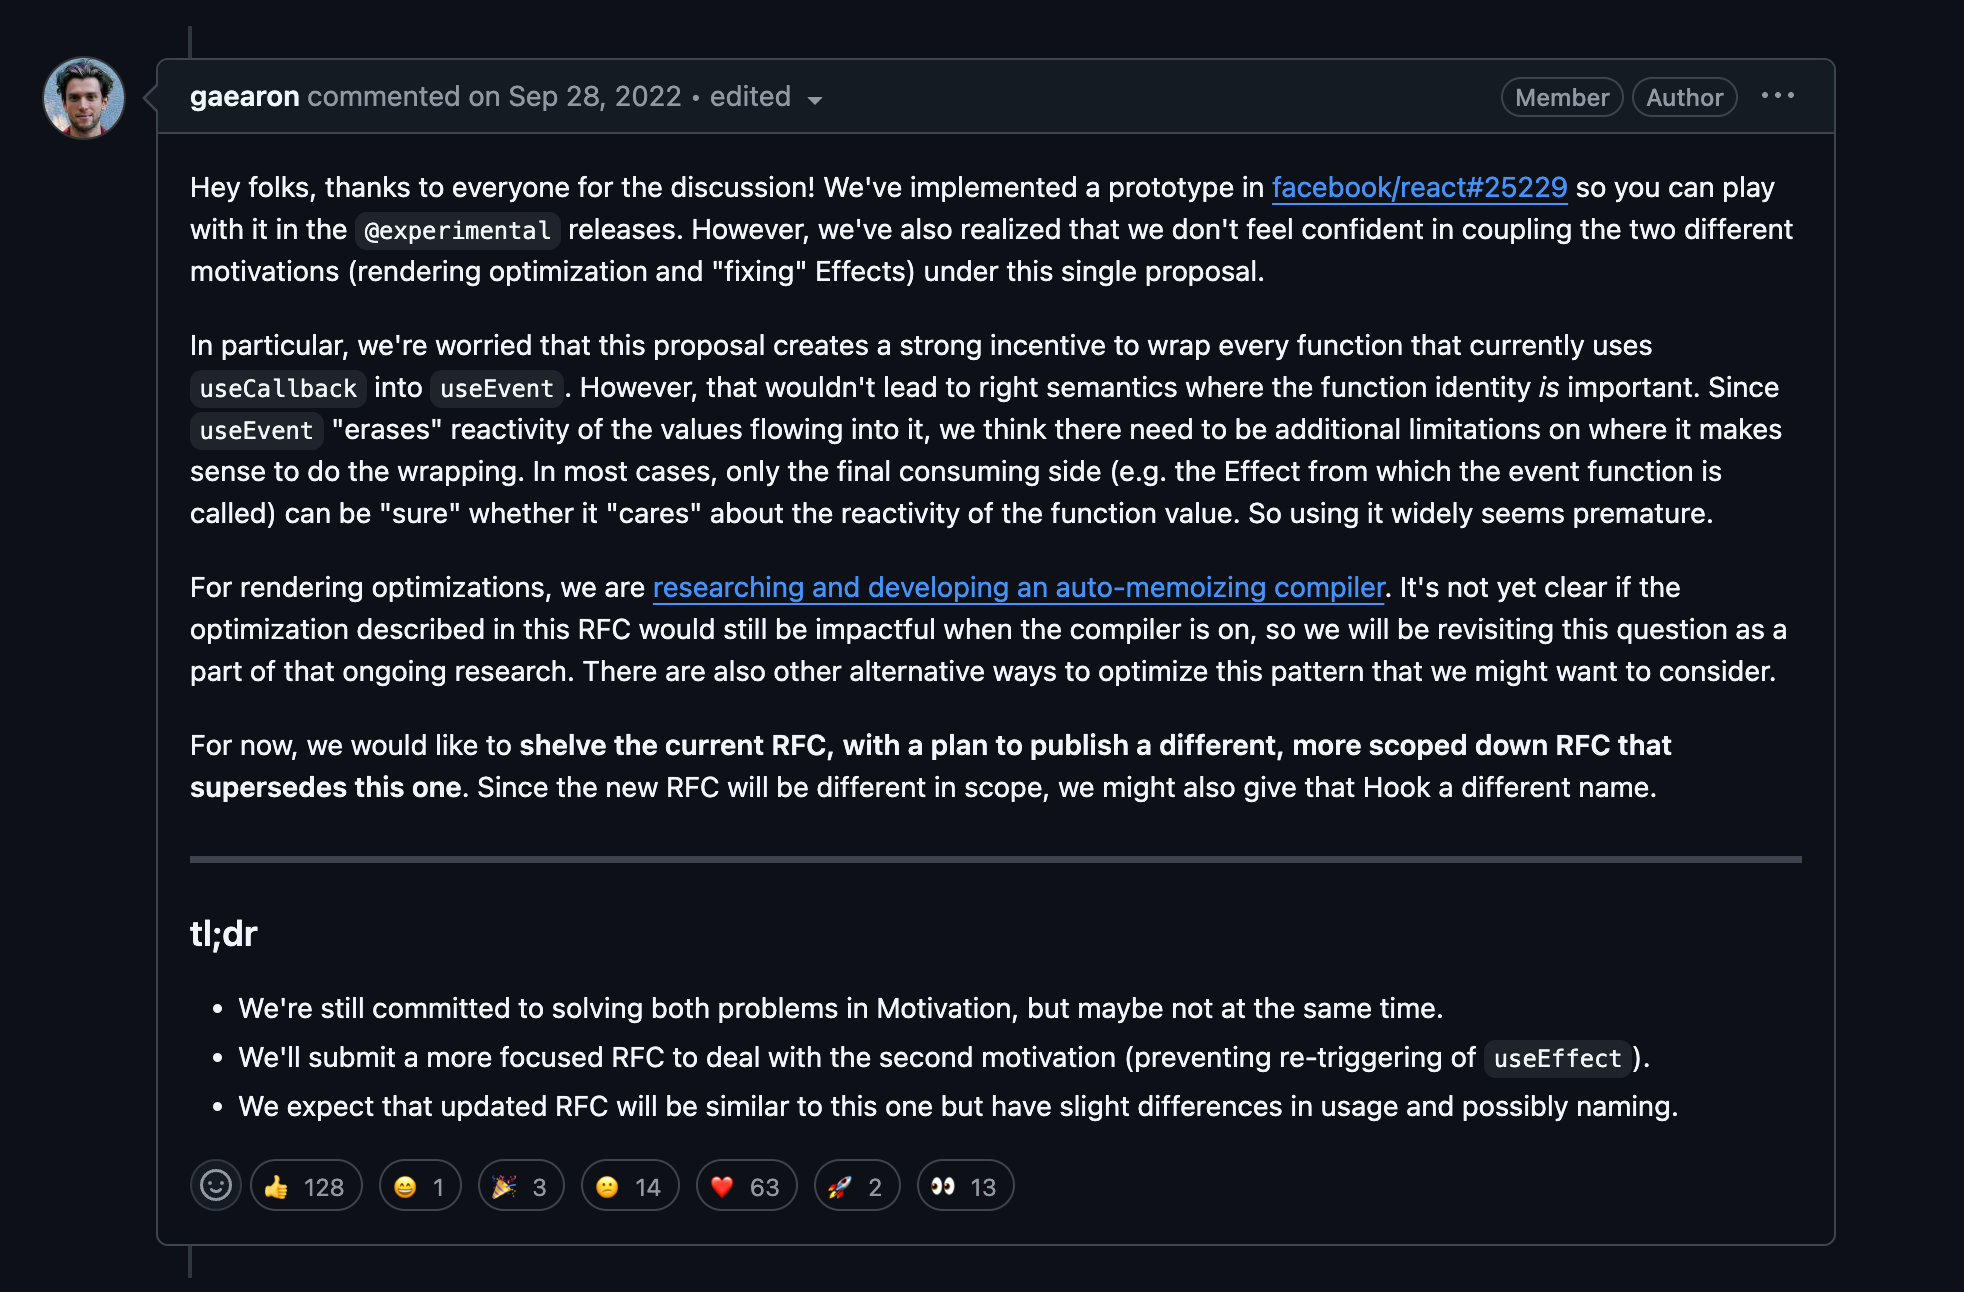Click the gaearon username link

point(245,96)
